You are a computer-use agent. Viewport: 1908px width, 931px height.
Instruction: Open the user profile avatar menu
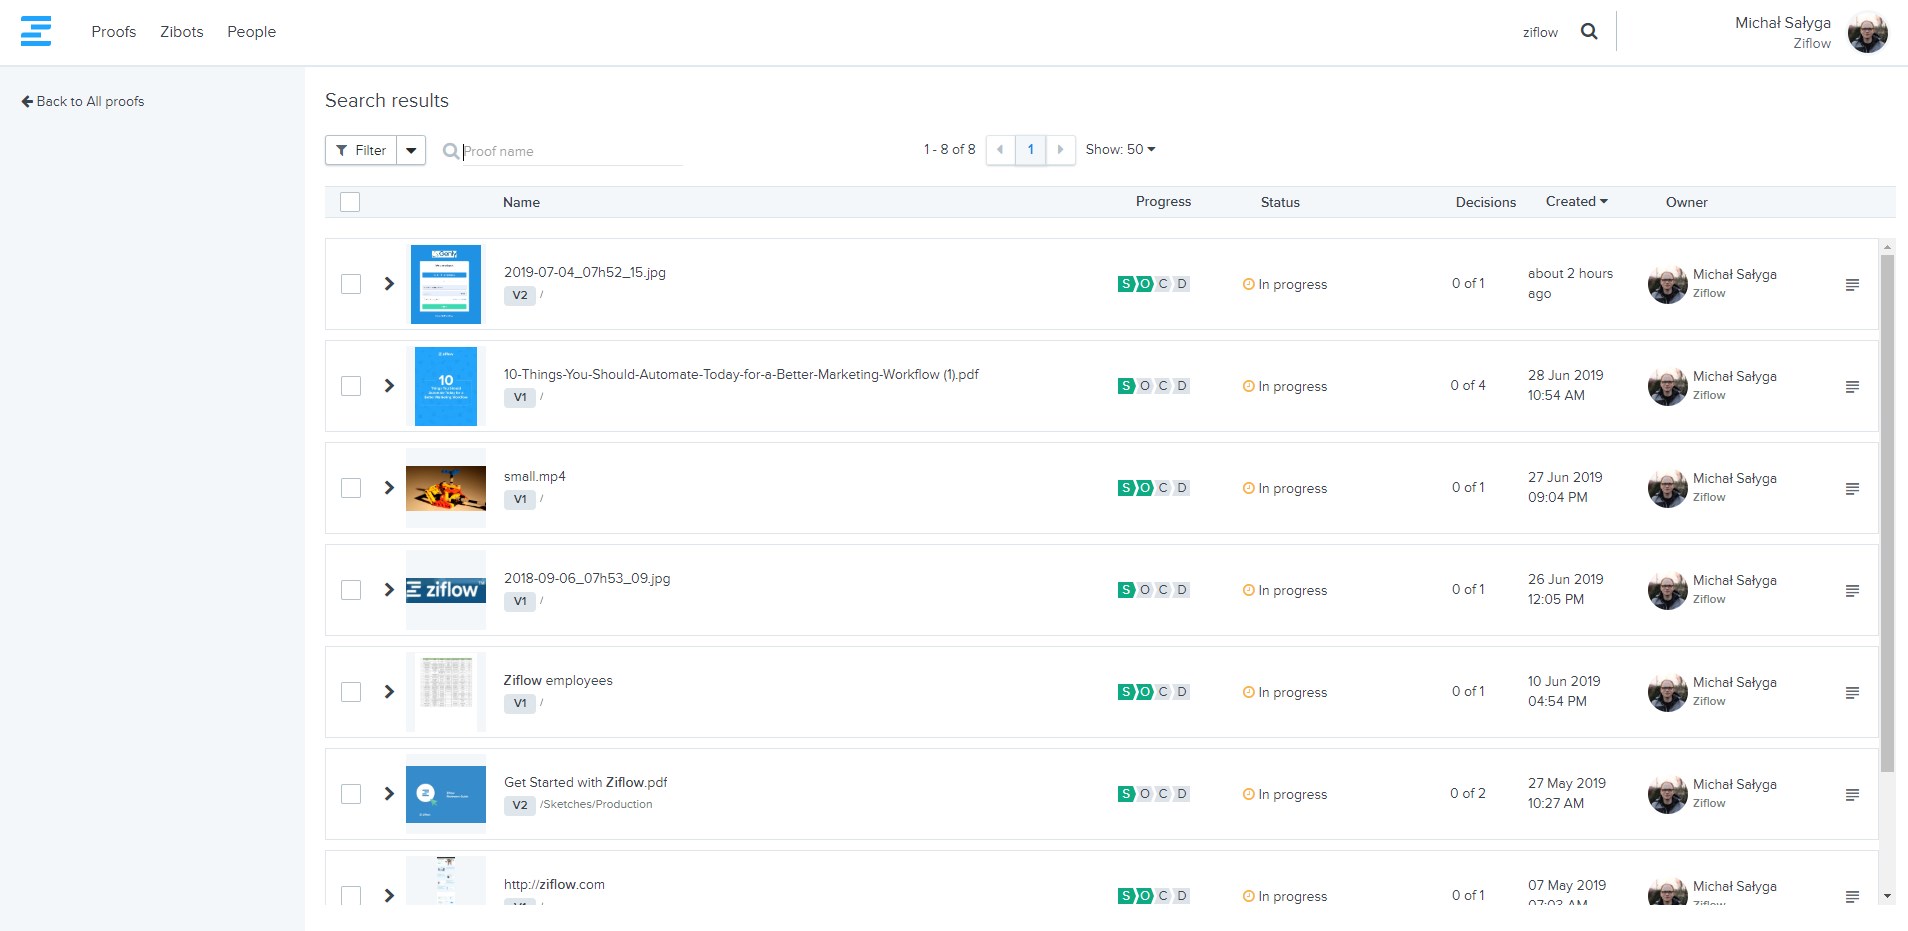pos(1866,33)
